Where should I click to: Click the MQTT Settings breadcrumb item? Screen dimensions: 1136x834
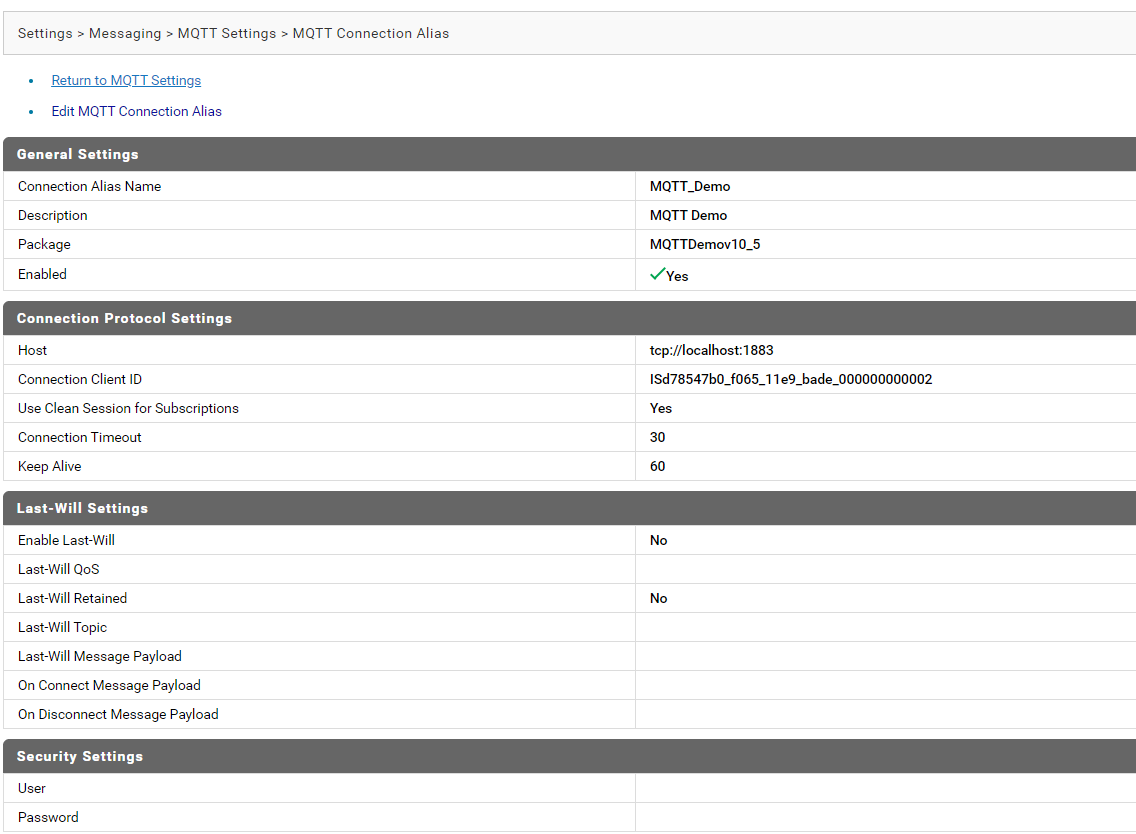(x=227, y=33)
